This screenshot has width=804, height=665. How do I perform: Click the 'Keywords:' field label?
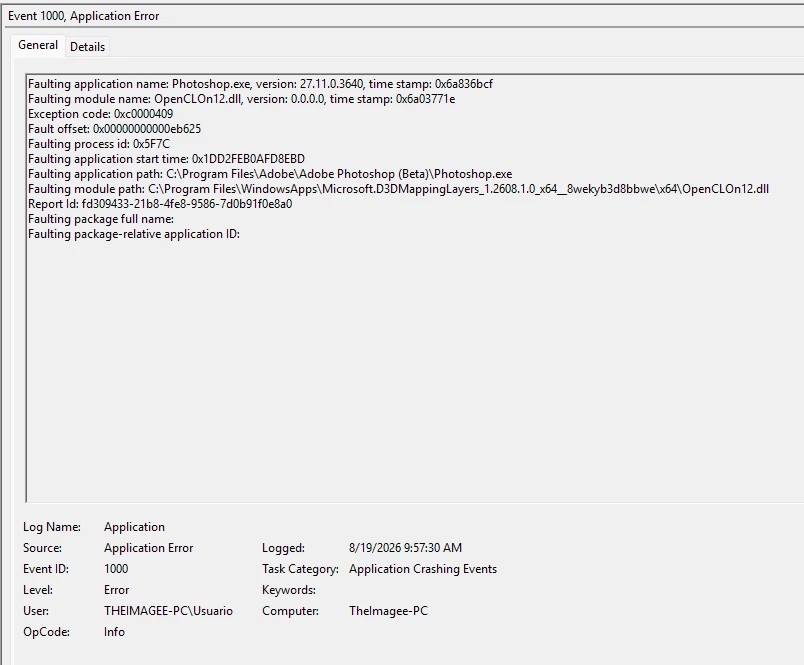tap(289, 590)
